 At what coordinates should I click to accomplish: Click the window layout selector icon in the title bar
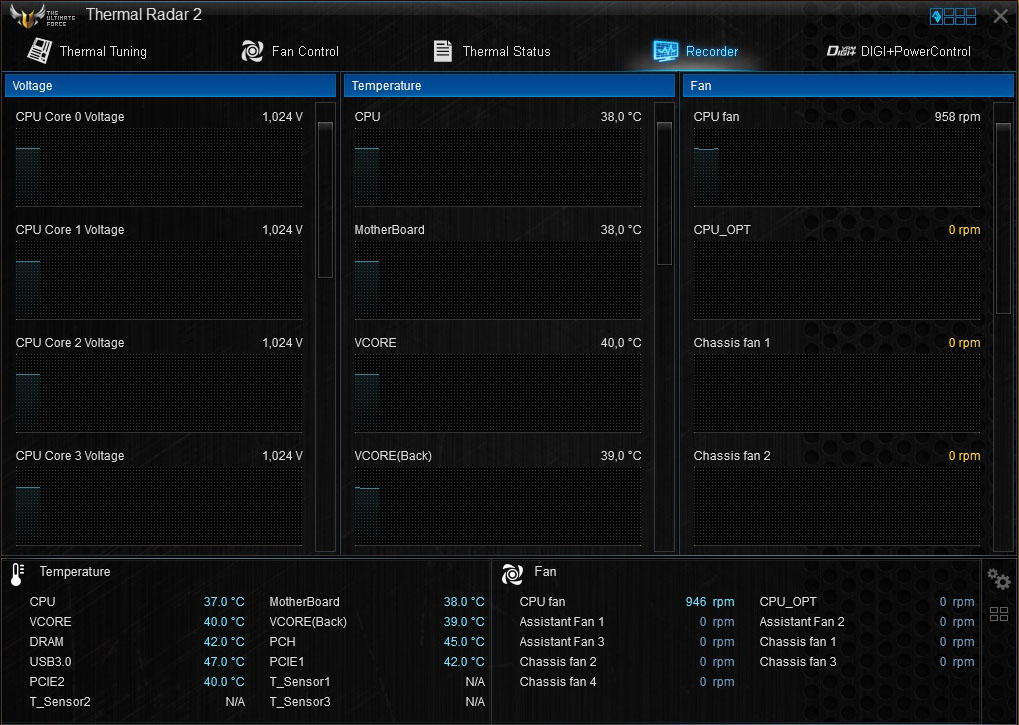click(953, 16)
